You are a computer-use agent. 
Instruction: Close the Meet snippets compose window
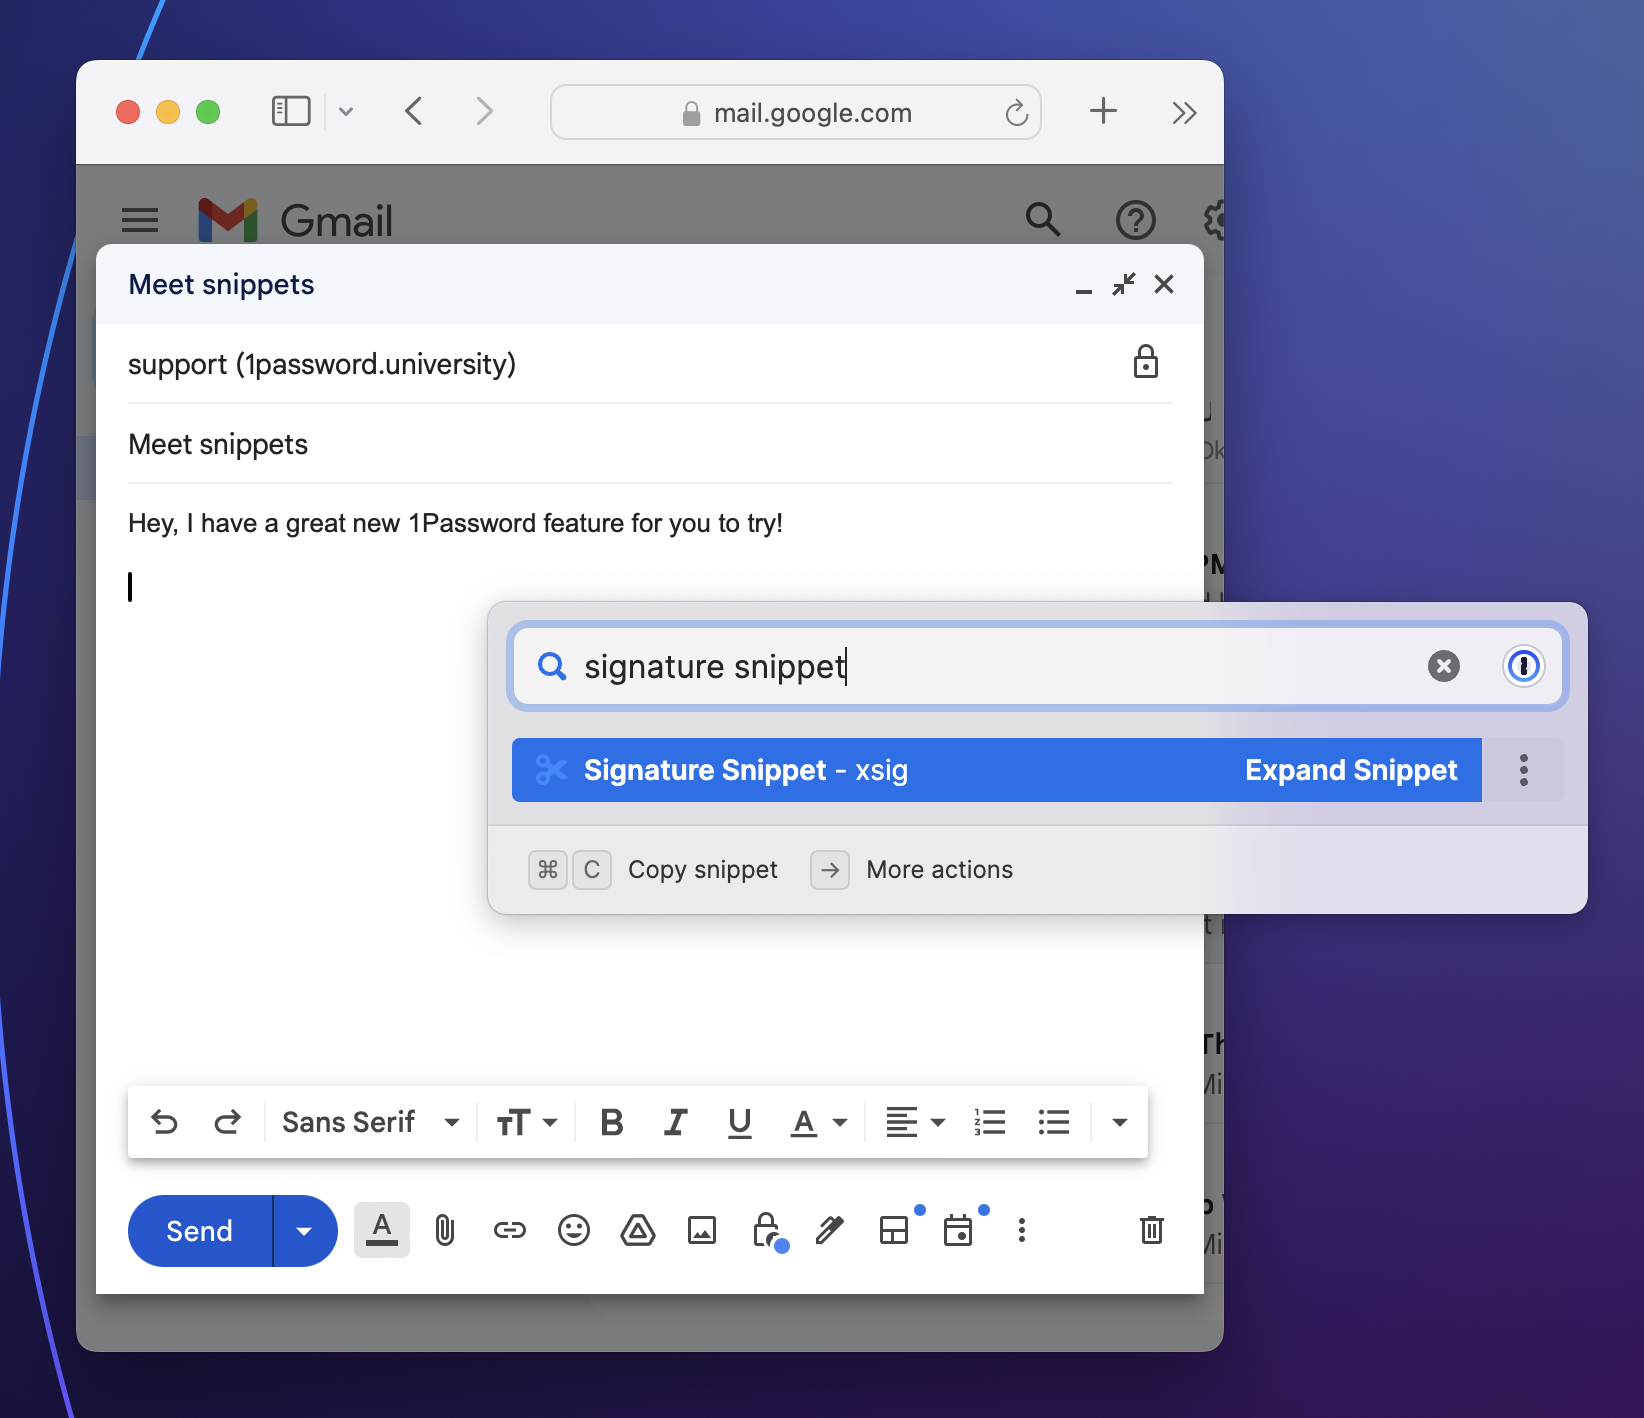(1164, 284)
